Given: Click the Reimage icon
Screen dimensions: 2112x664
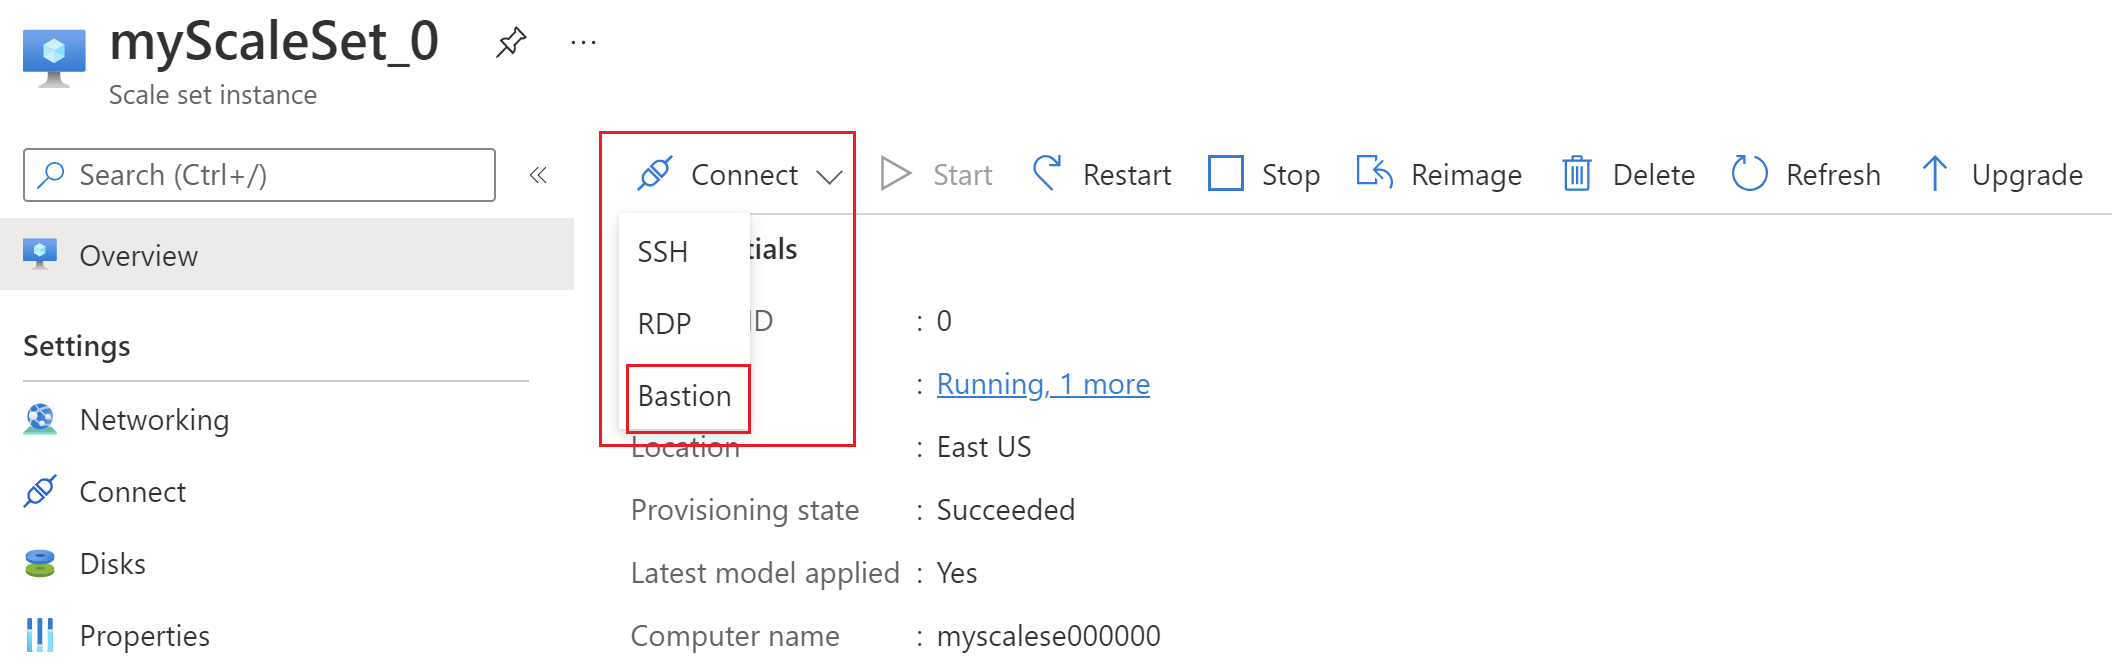Looking at the screenshot, I should click(1374, 173).
